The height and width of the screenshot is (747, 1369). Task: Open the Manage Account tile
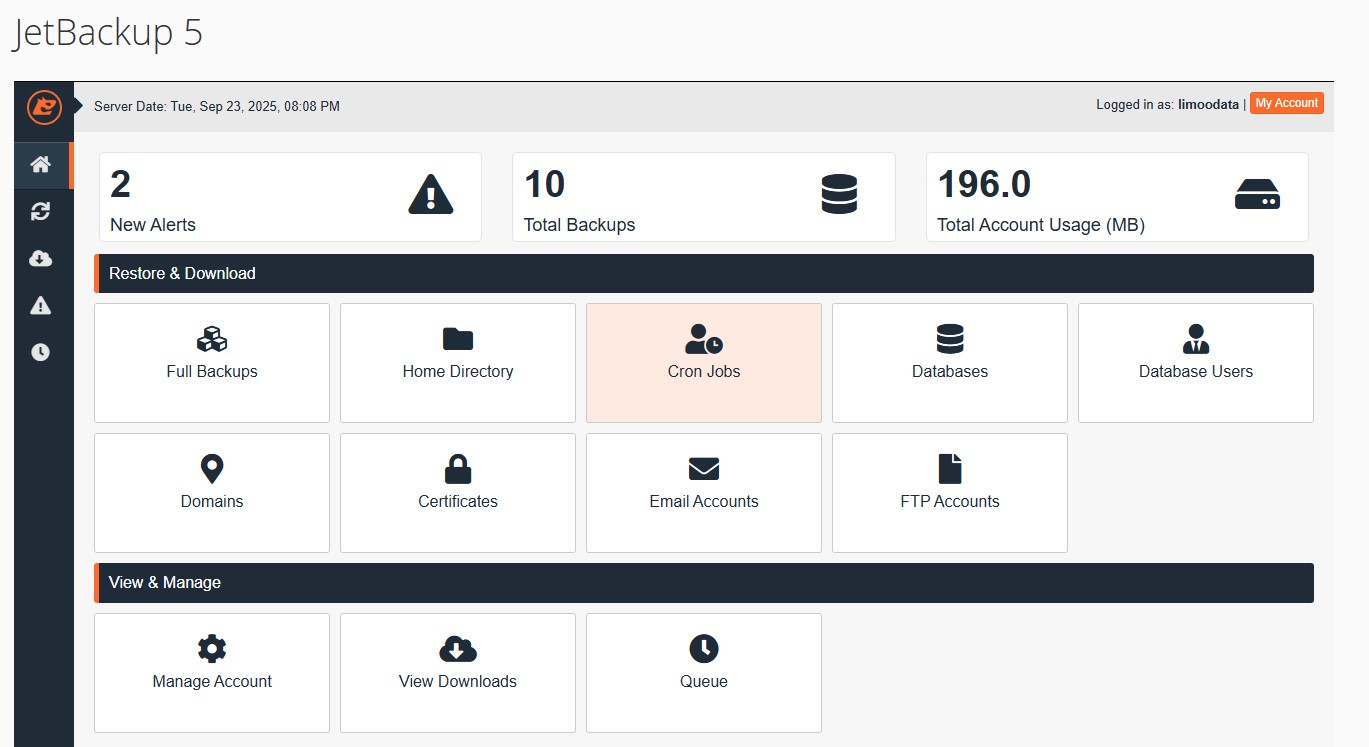212,672
